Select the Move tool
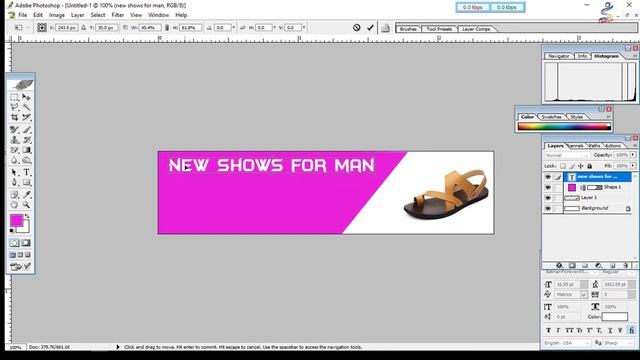640x360 pixels. point(27,97)
